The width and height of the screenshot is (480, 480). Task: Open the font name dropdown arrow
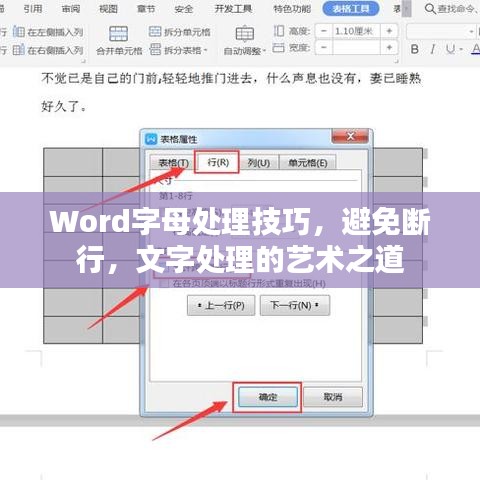tap(472, 32)
